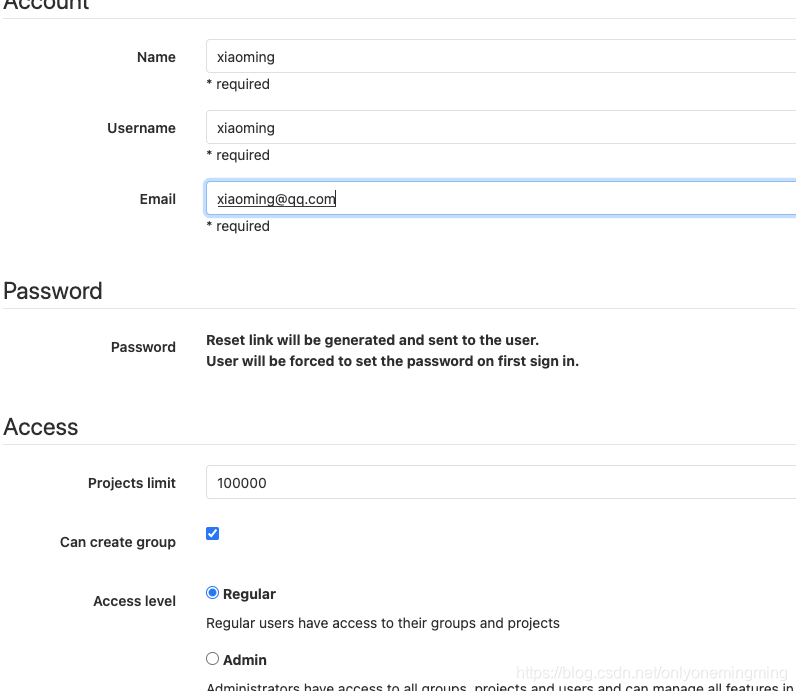Click the 'Password' section heading
796x691 pixels.
coord(53,291)
